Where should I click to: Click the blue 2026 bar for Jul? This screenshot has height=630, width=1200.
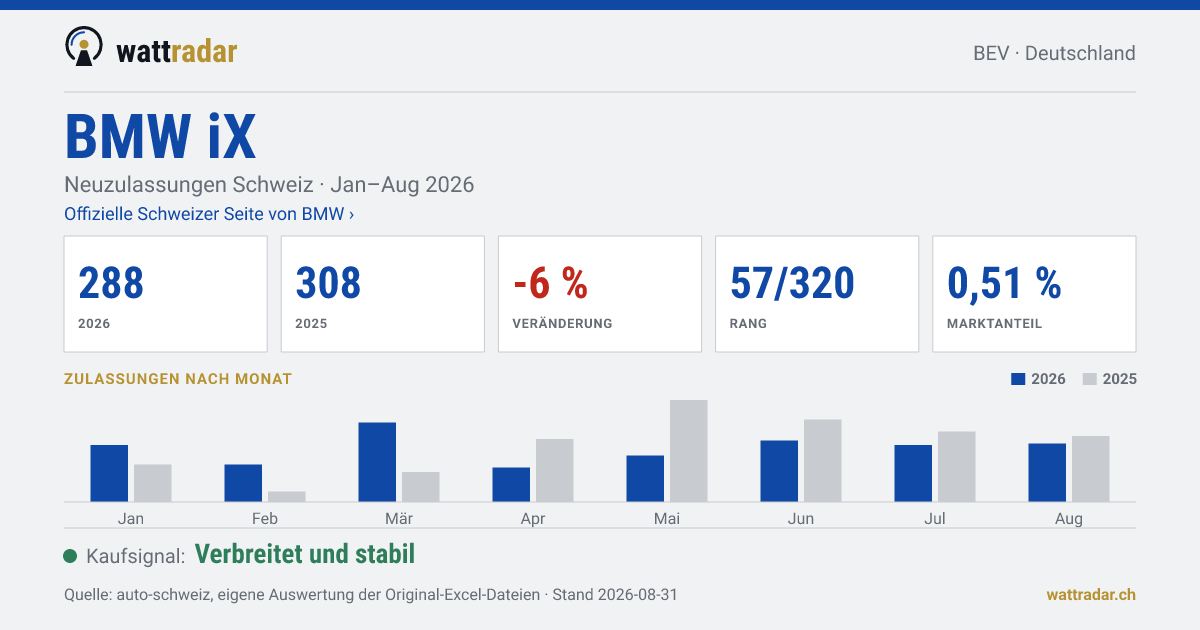point(913,473)
